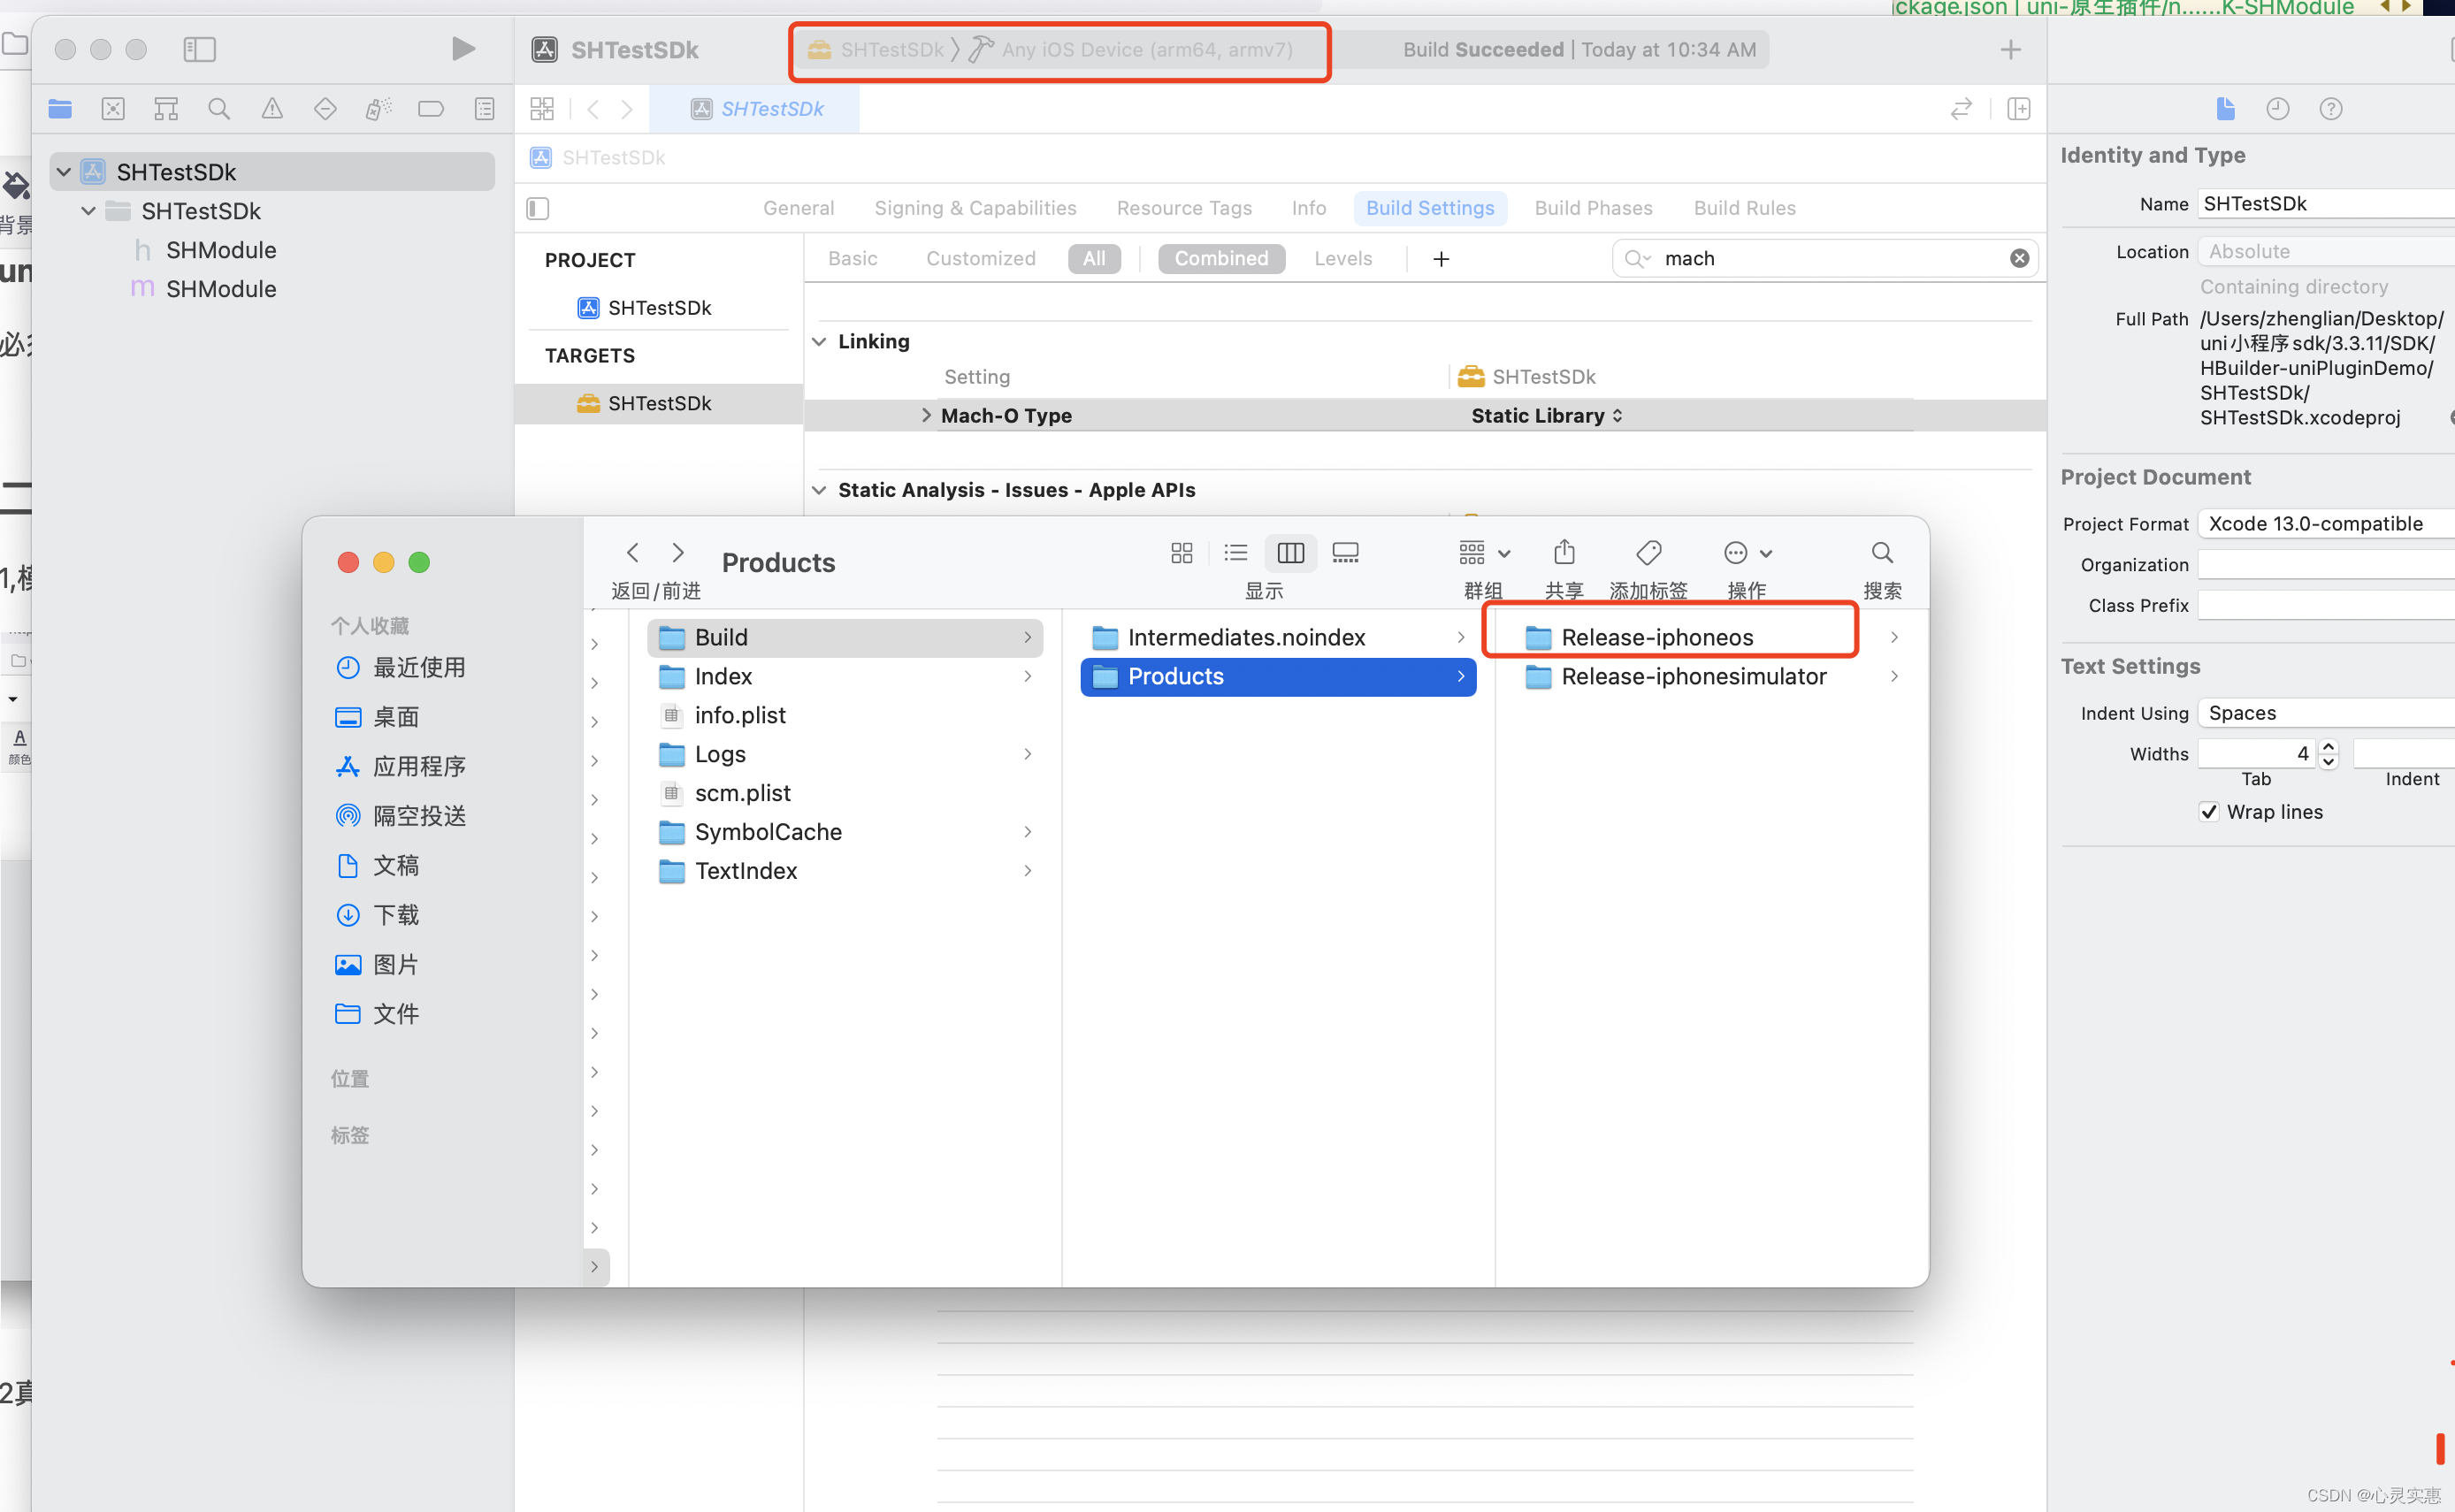
Task: Collapse the Linking section
Action: [x=820, y=342]
